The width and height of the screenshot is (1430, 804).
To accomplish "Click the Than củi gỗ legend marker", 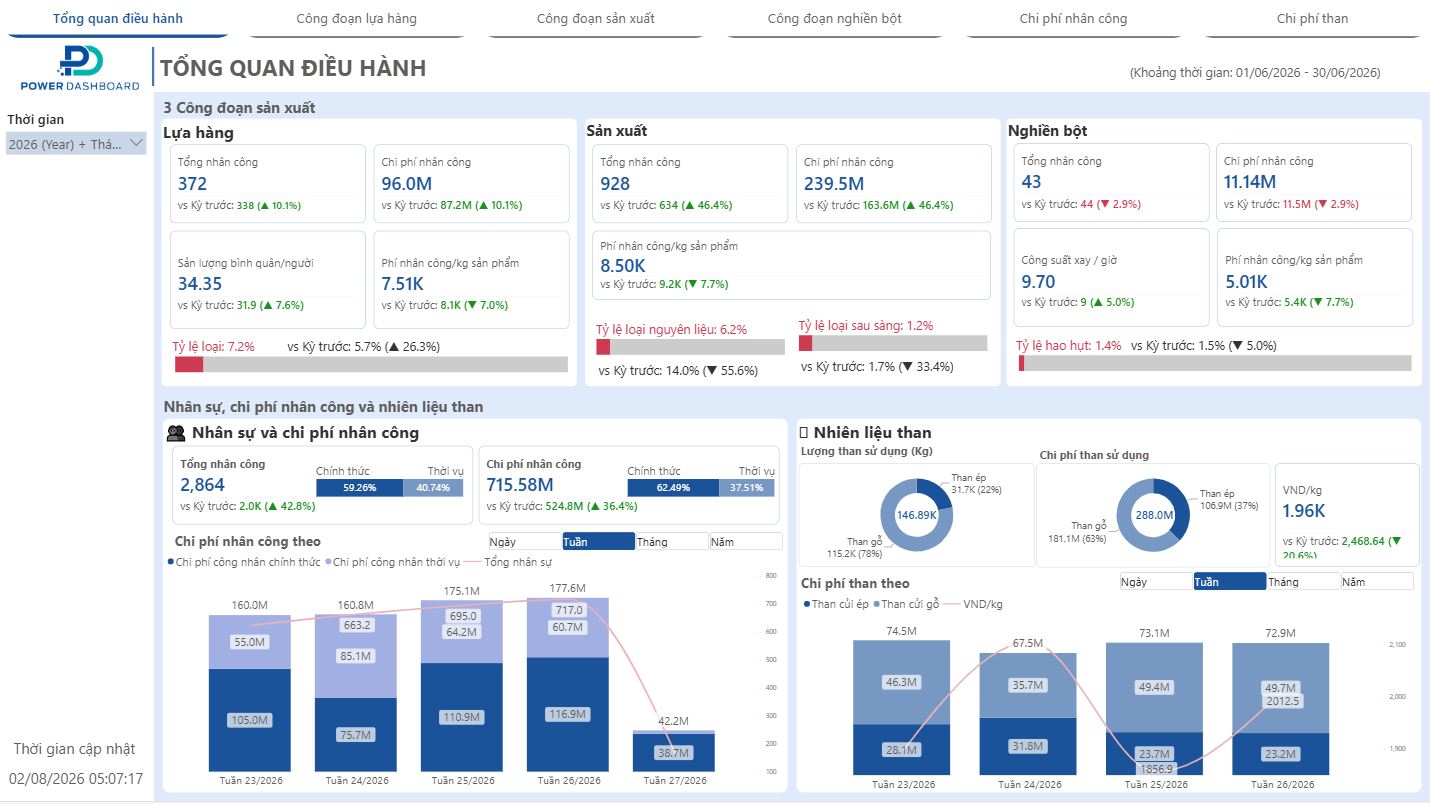I will tap(877, 604).
